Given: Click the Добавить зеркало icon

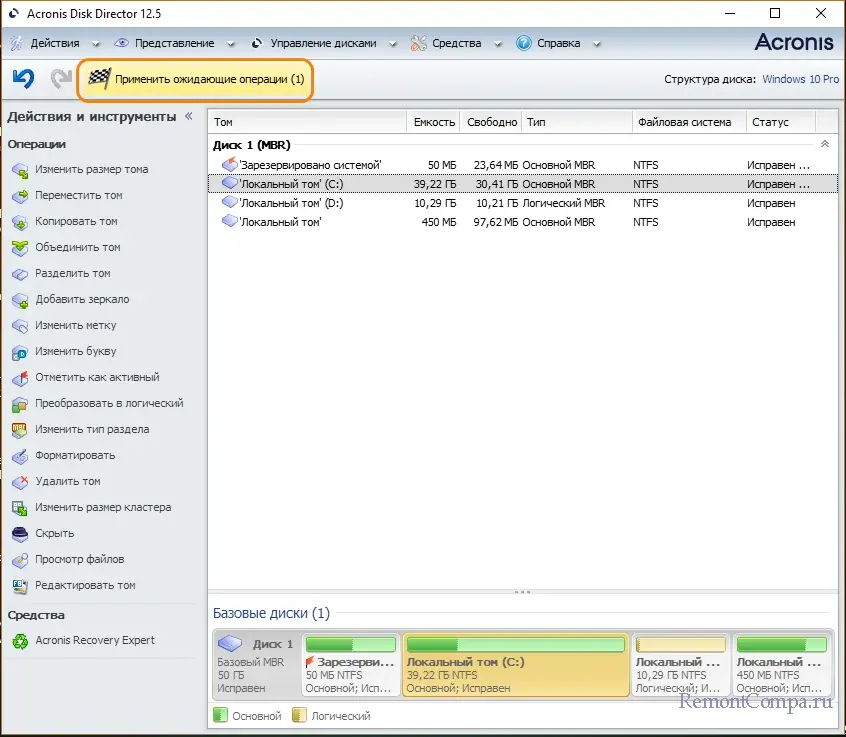Looking at the screenshot, I should click(x=20, y=300).
